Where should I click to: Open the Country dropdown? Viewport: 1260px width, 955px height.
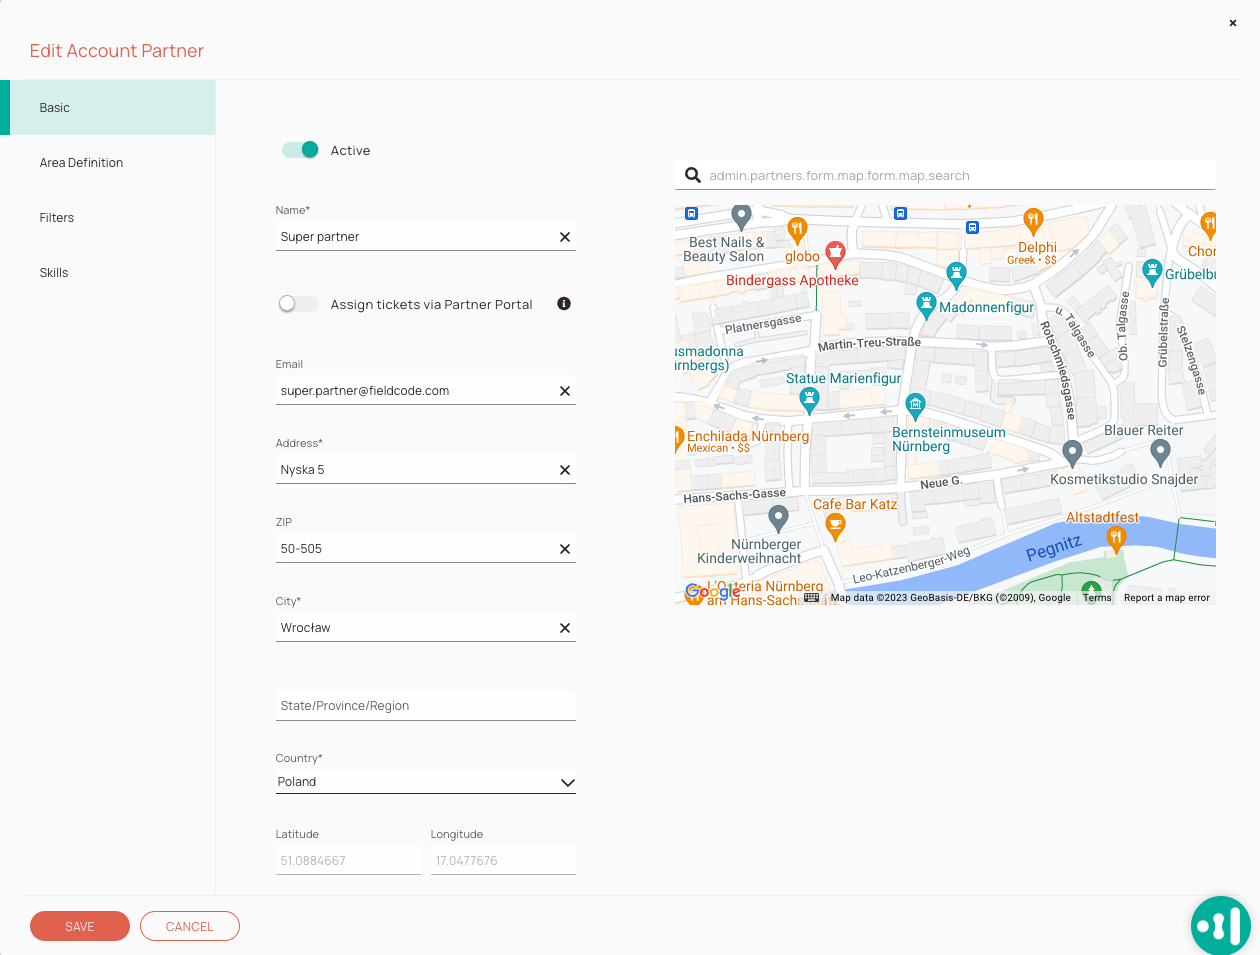point(568,783)
